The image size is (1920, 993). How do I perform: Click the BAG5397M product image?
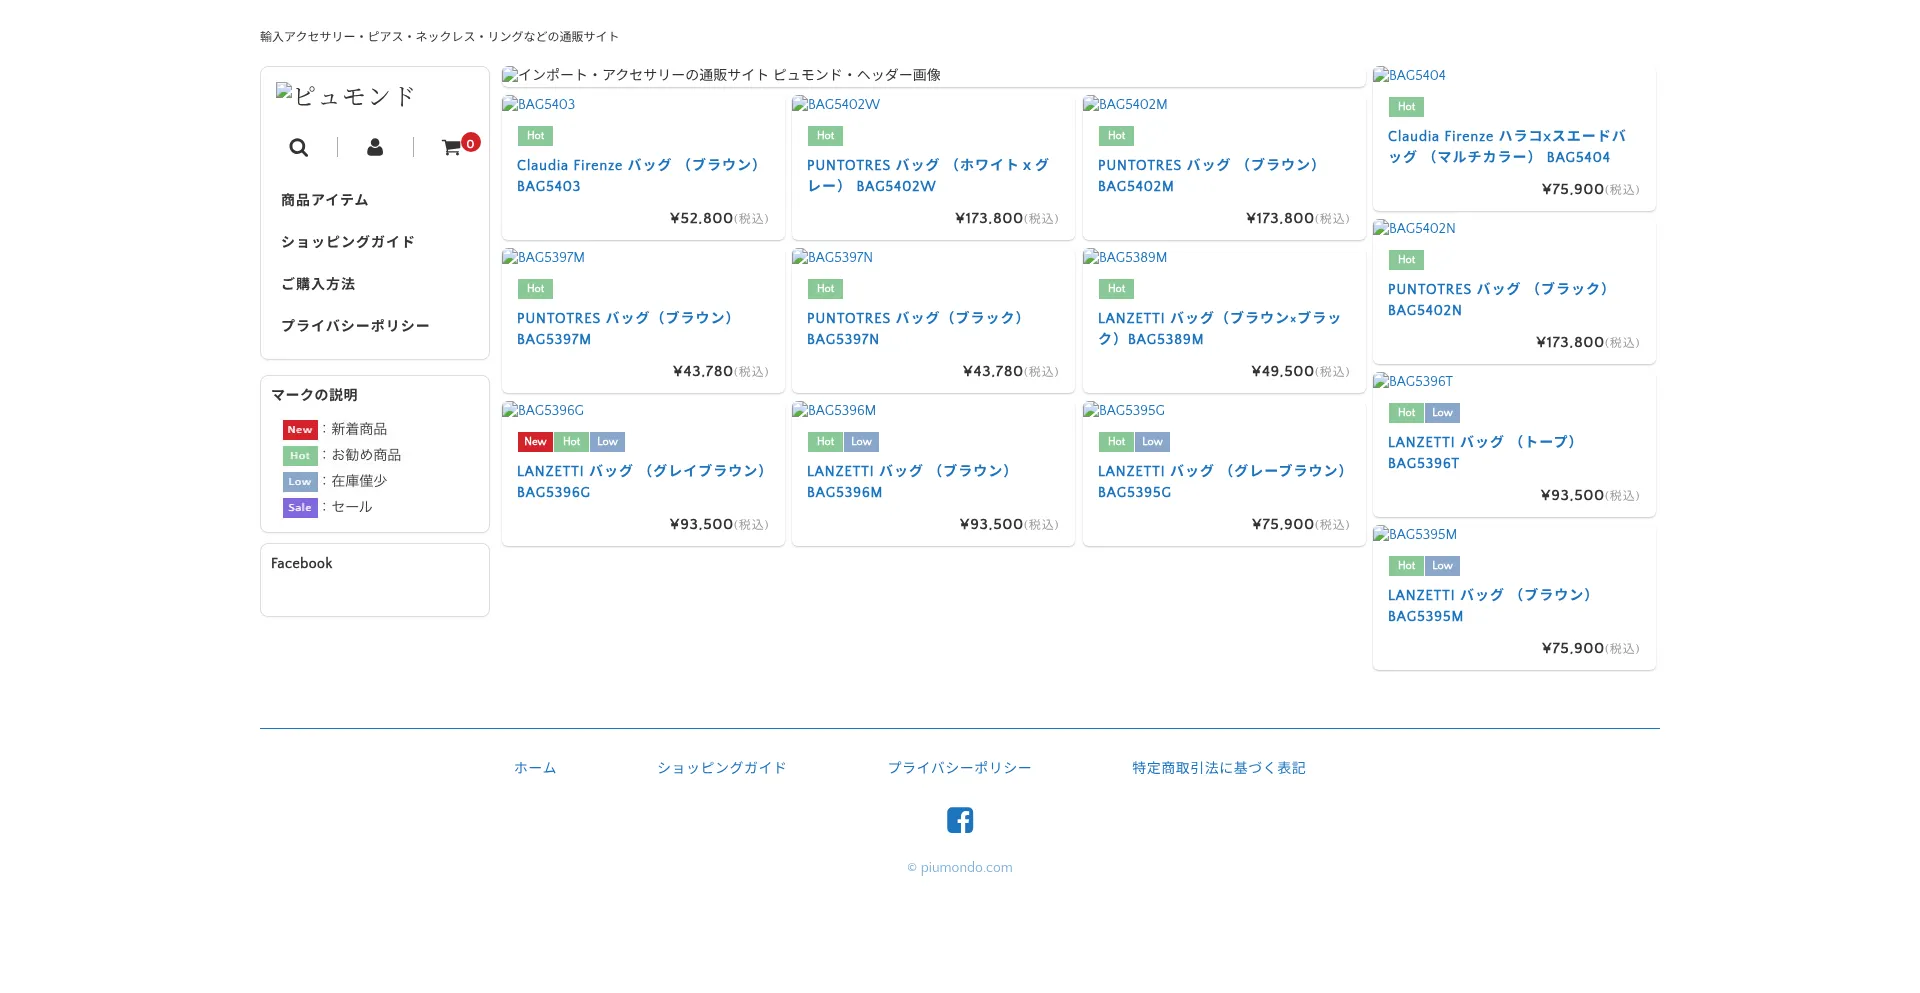click(x=543, y=257)
